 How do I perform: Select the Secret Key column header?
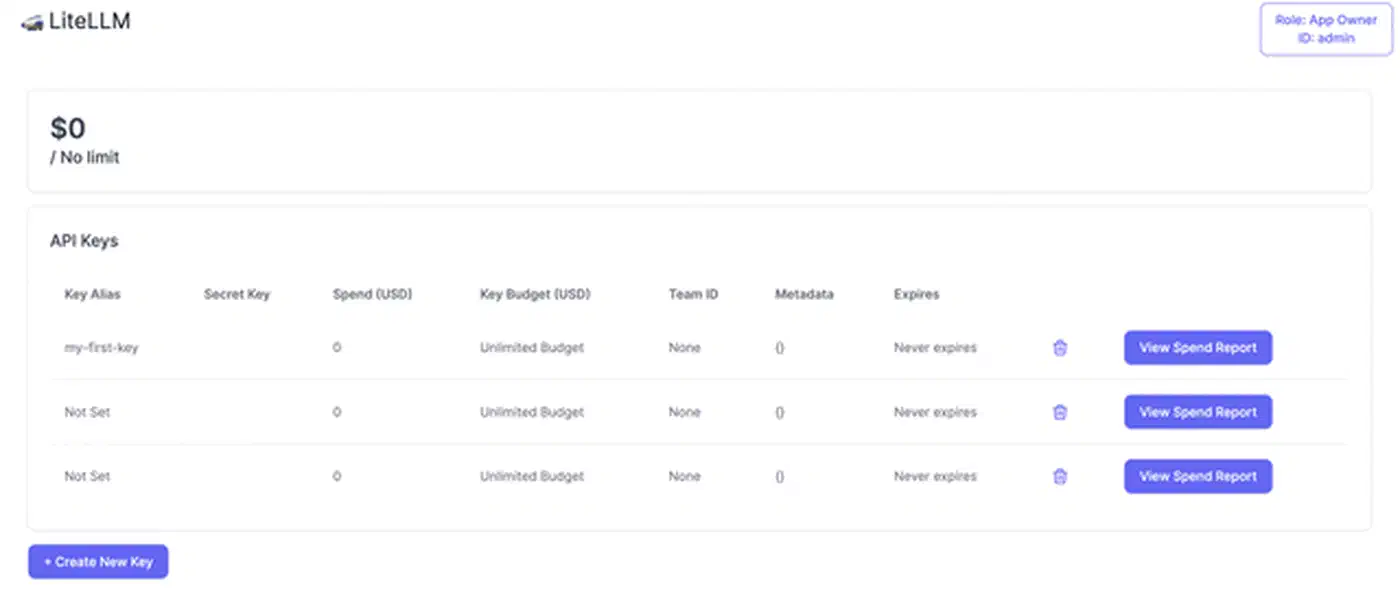click(x=236, y=295)
